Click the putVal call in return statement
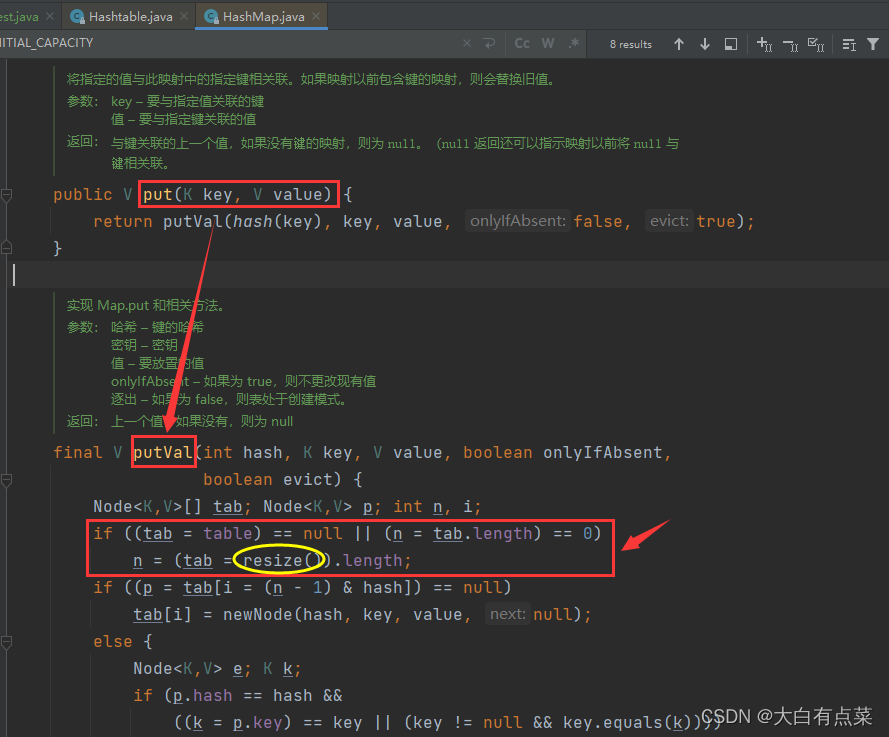This screenshot has height=737, width=889. (x=193, y=222)
